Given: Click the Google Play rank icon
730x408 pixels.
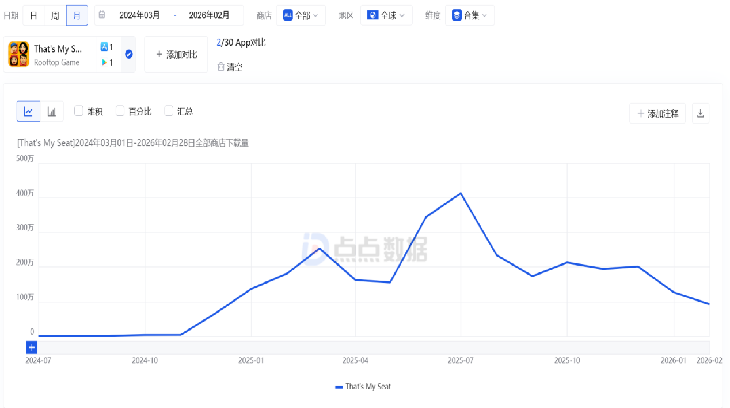Looking at the screenshot, I should pos(104,63).
